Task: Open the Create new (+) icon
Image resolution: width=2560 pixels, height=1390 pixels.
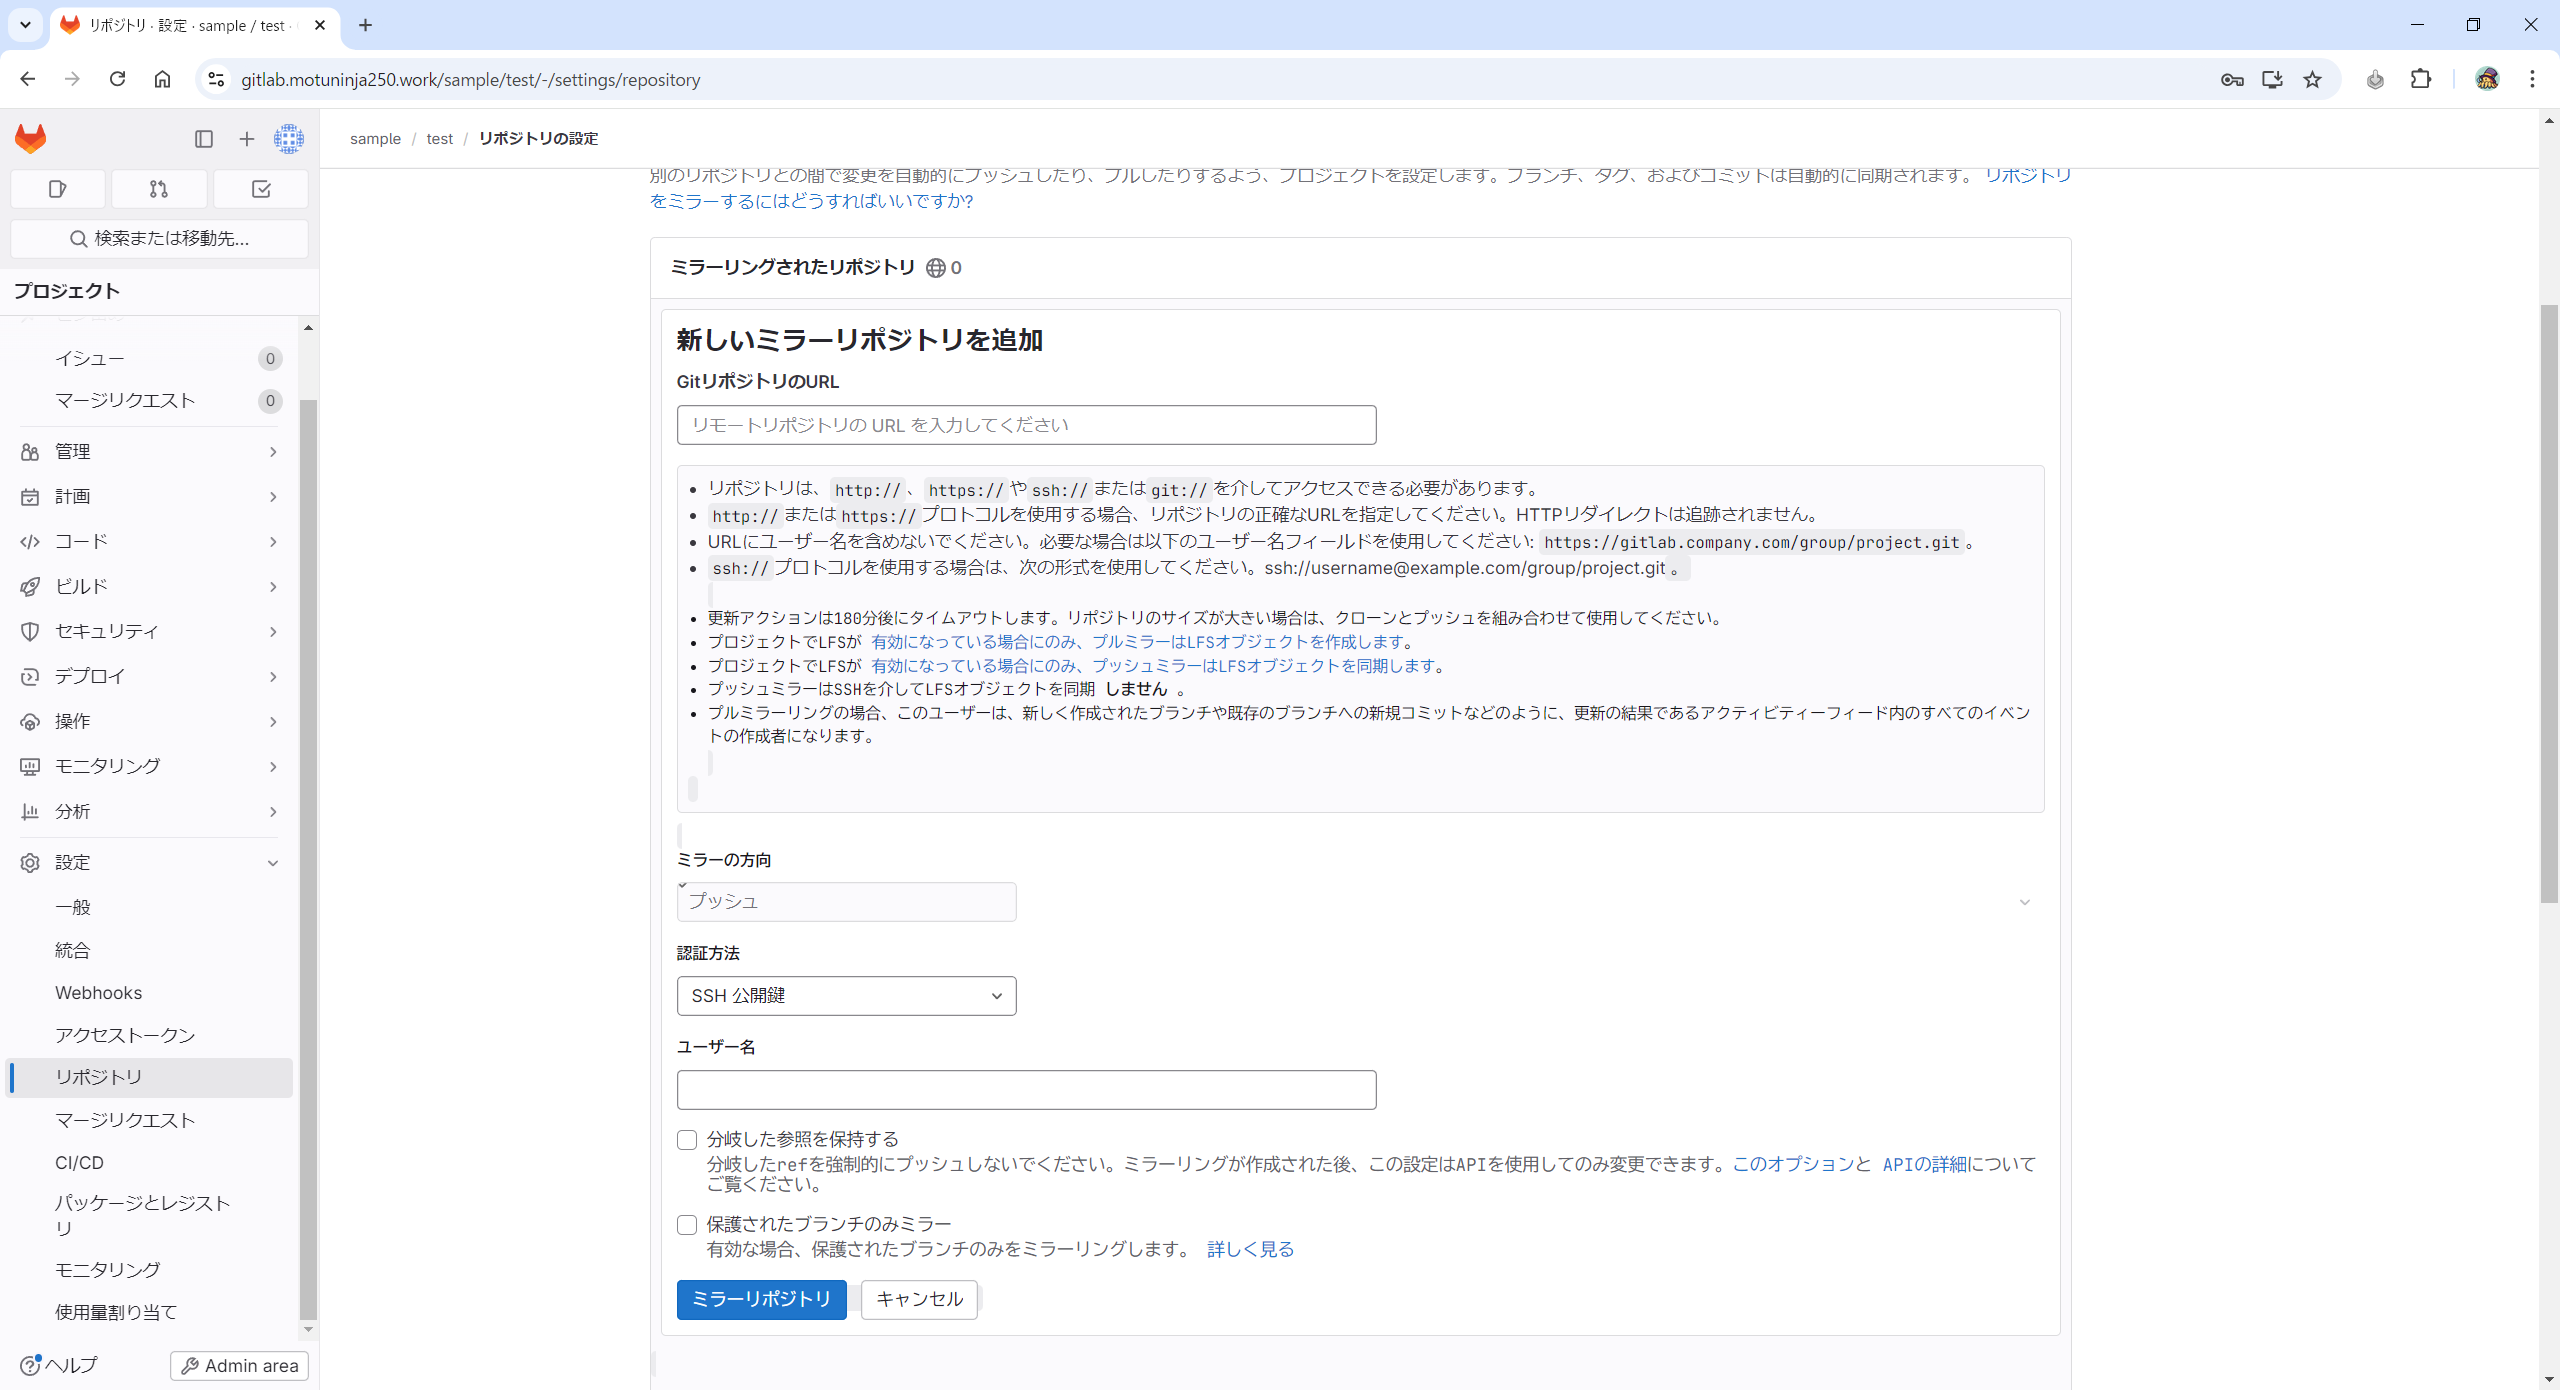Action: (246, 139)
